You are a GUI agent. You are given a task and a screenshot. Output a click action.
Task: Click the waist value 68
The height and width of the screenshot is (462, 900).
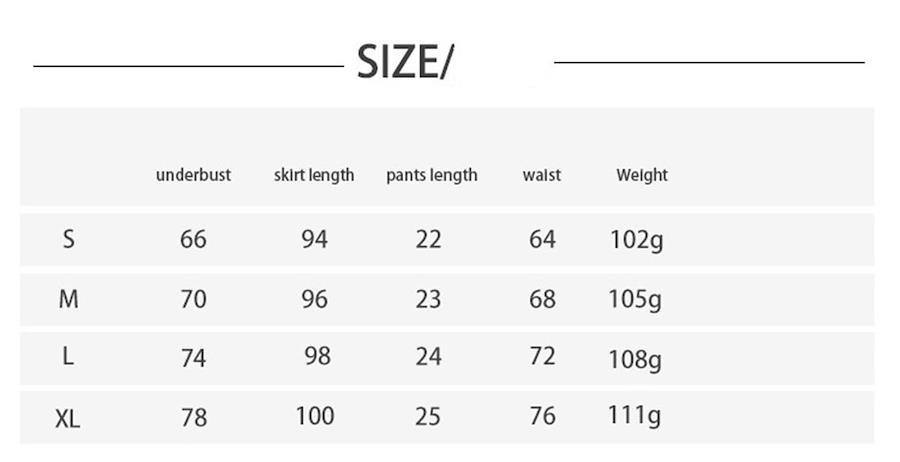(x=542, y=299)
